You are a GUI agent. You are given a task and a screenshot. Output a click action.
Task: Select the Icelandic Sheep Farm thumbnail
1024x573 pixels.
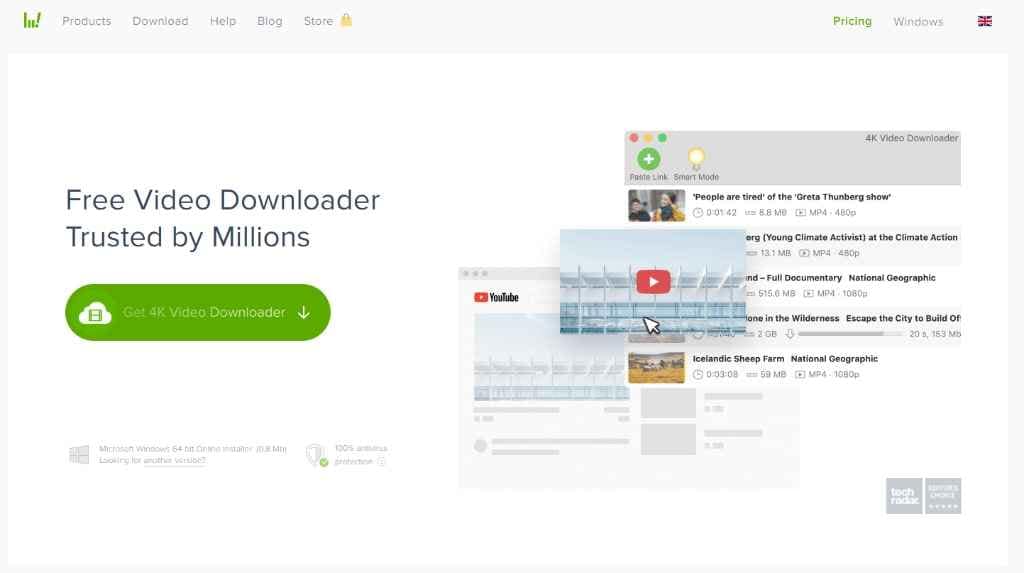pyautogui.click(x=656, y=367)
